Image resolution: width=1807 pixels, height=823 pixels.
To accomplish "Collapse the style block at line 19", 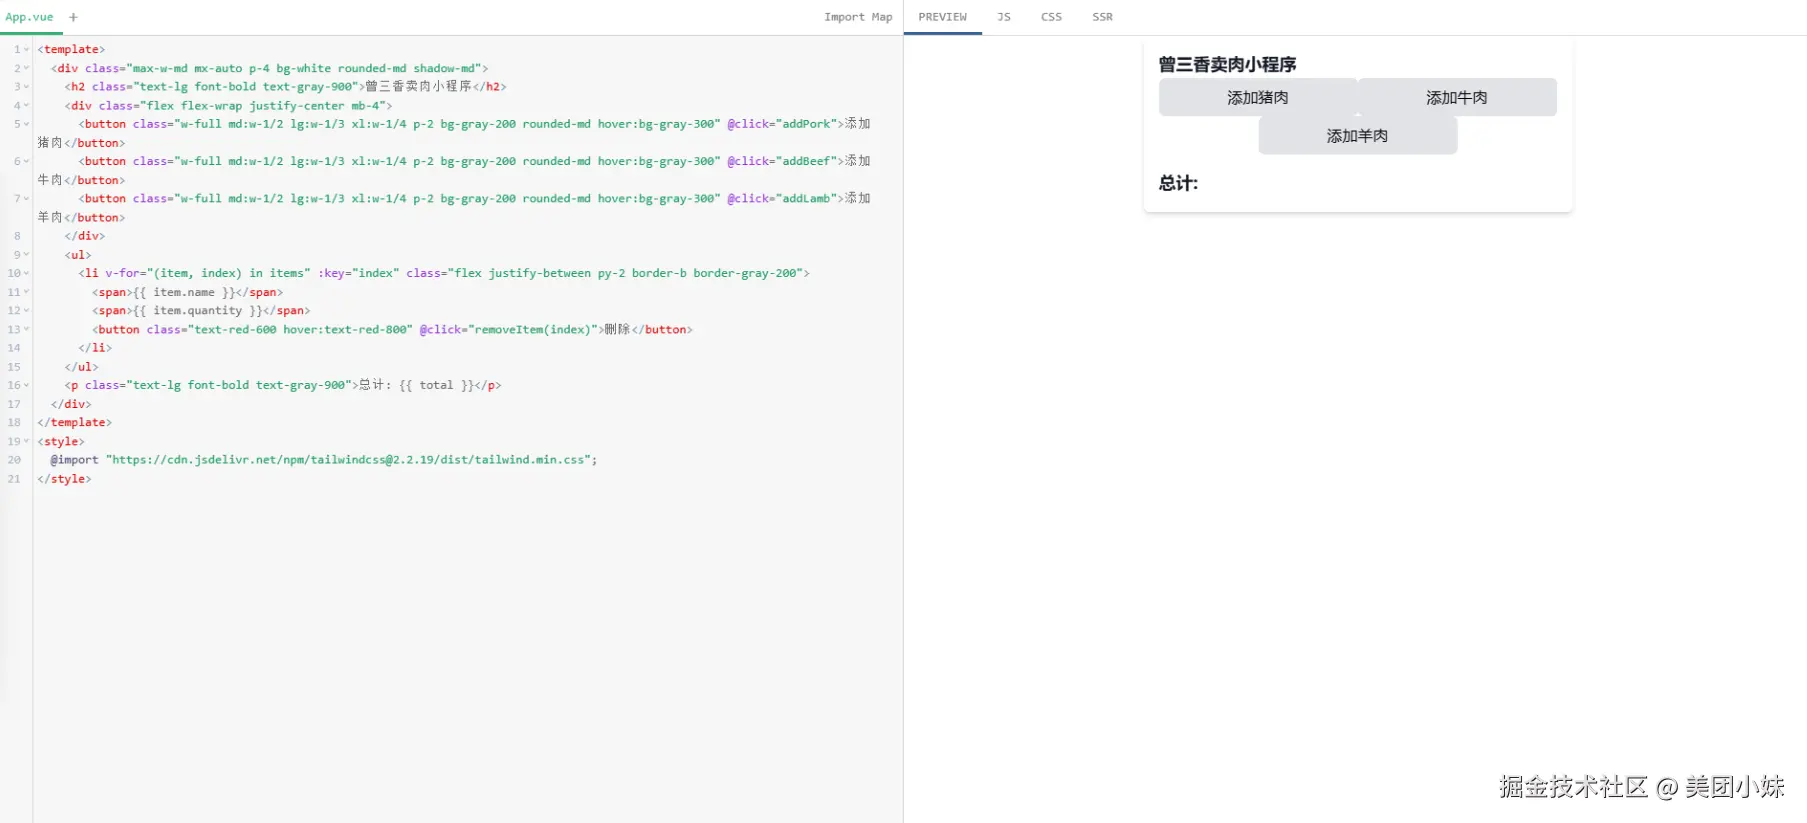I will click(27, 442).
